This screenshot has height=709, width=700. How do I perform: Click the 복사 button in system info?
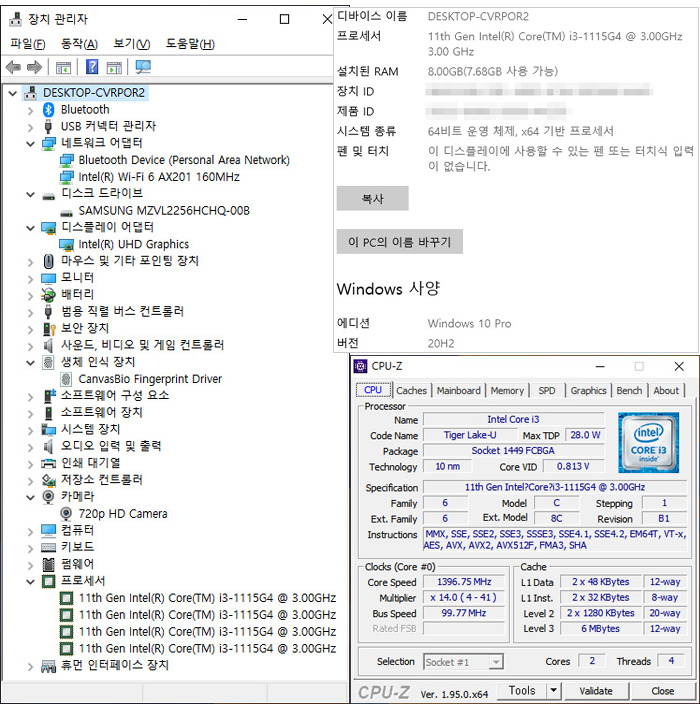coord(373,198)
